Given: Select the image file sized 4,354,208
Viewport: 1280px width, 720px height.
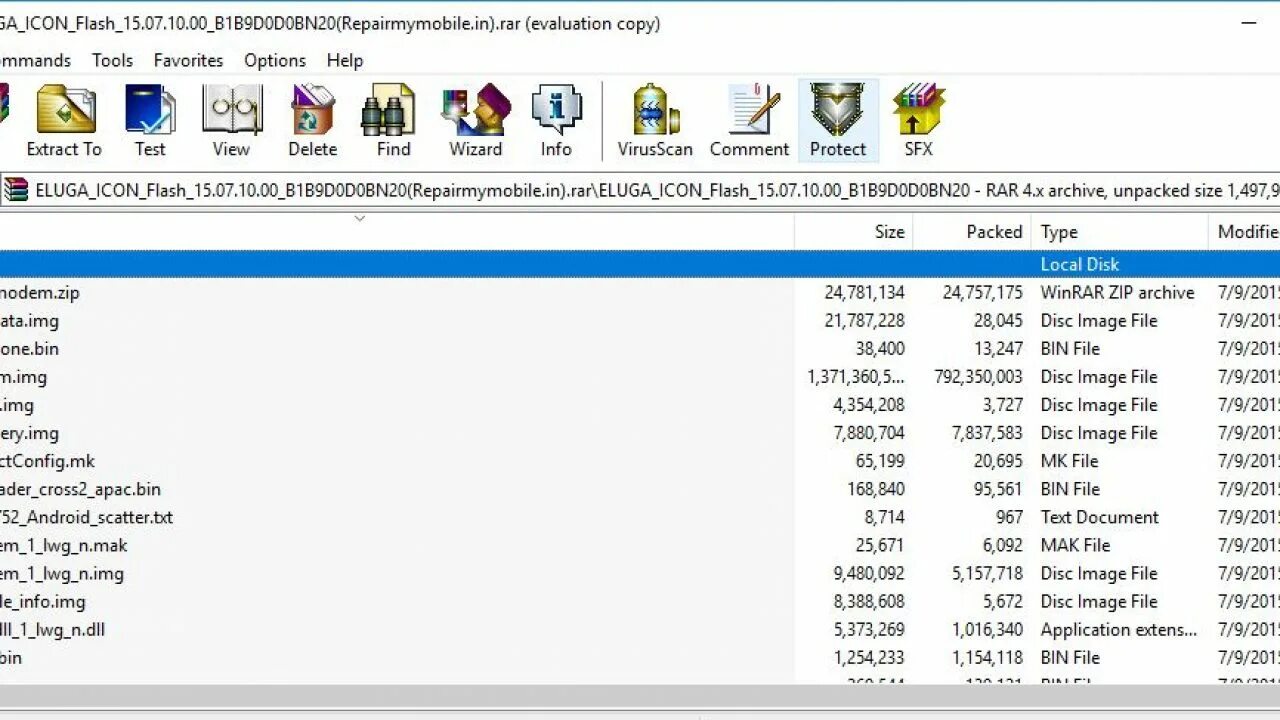Looking at the screenshot, I should 640,405.
